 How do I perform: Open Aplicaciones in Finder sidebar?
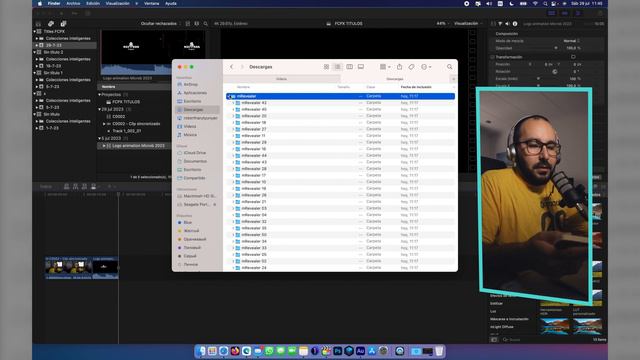pos(195,93)
